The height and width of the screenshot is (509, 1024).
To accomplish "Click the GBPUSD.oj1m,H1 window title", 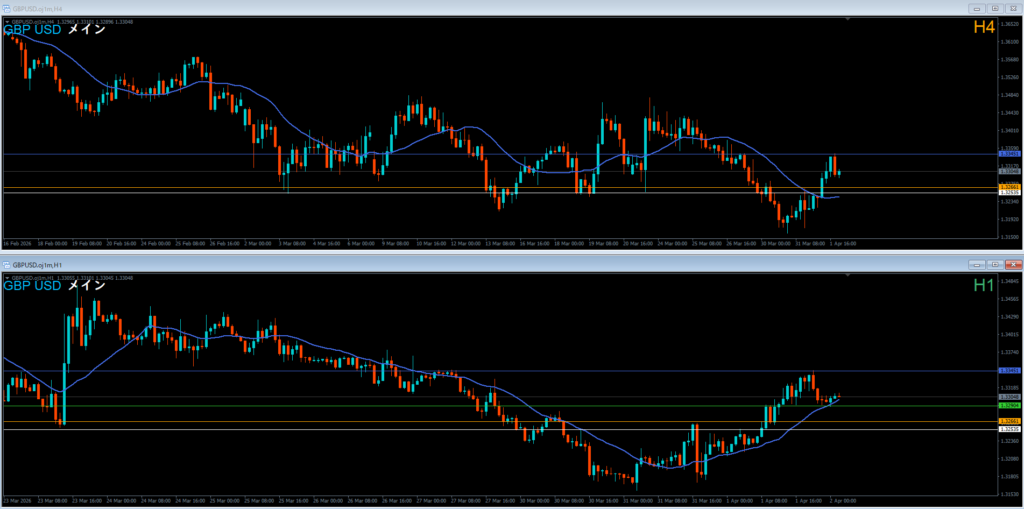I will (x=37, y=265).
